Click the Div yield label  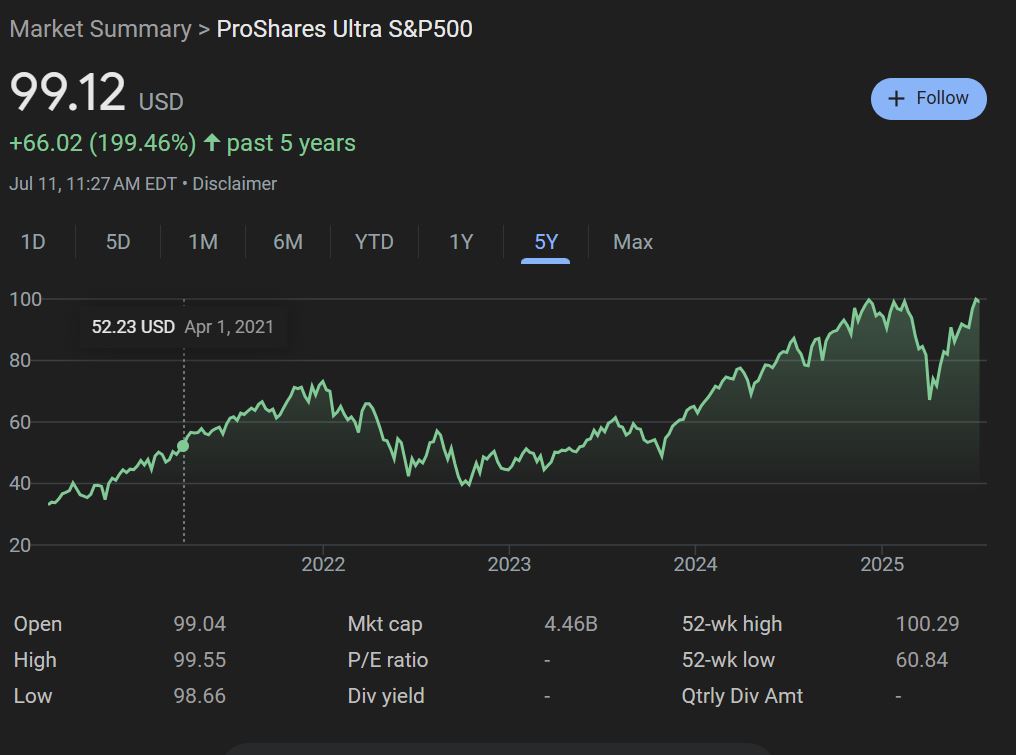pyautogui.click(x=386, y=696)
